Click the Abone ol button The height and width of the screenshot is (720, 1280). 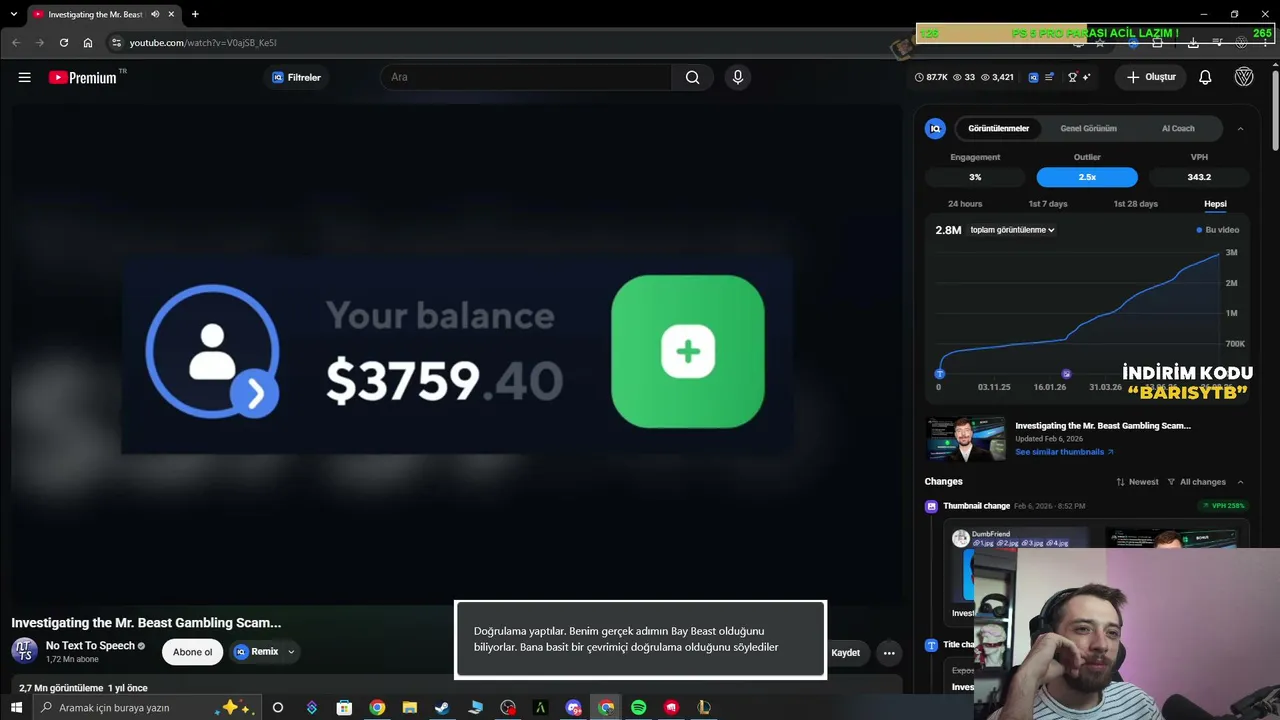(x=193, y=652)
